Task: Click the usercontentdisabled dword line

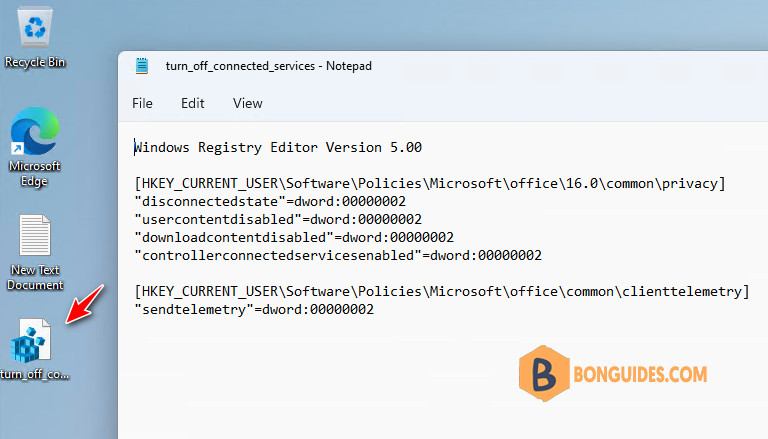Action: (x=278, y=219)
